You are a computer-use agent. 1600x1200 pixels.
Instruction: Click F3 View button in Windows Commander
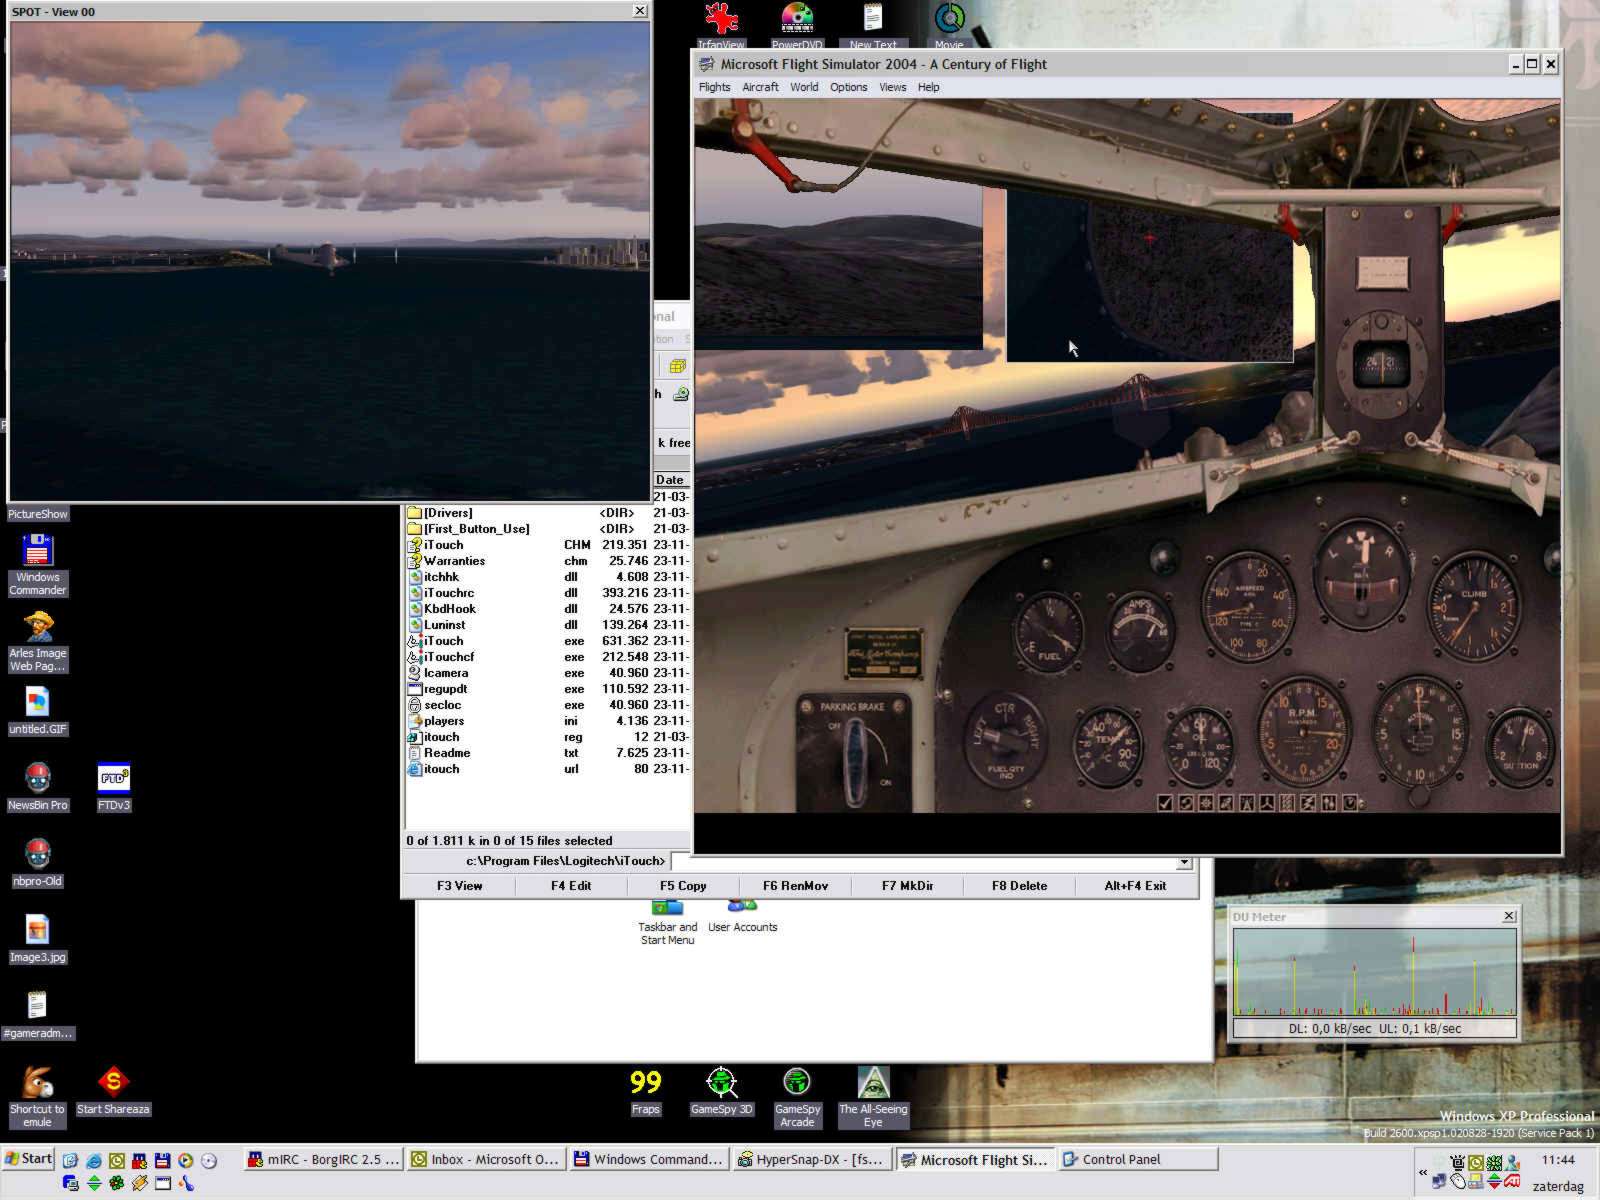pyautogui.click(x=459, y=886)
